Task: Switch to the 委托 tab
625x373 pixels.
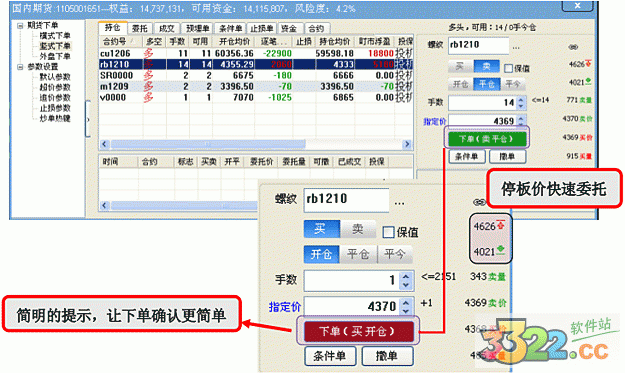Action: [139, 29]
